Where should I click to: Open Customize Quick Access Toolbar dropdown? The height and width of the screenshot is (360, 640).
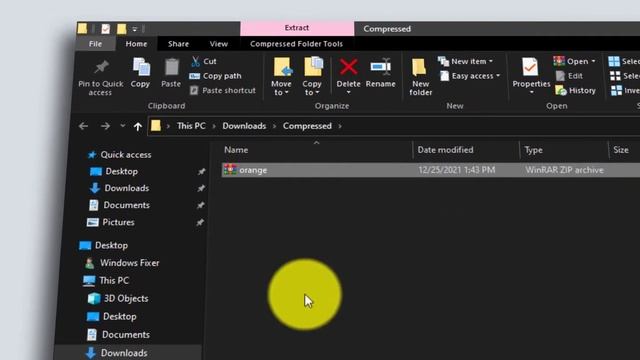coord(135,29)
